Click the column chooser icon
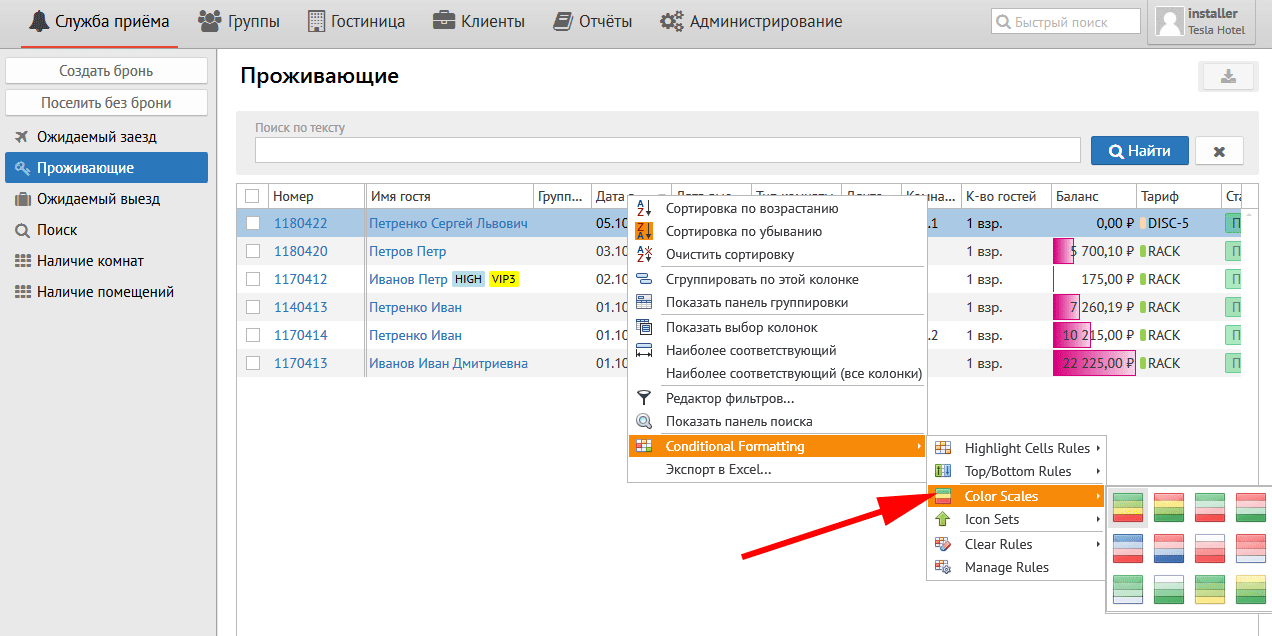 (644, 327)
